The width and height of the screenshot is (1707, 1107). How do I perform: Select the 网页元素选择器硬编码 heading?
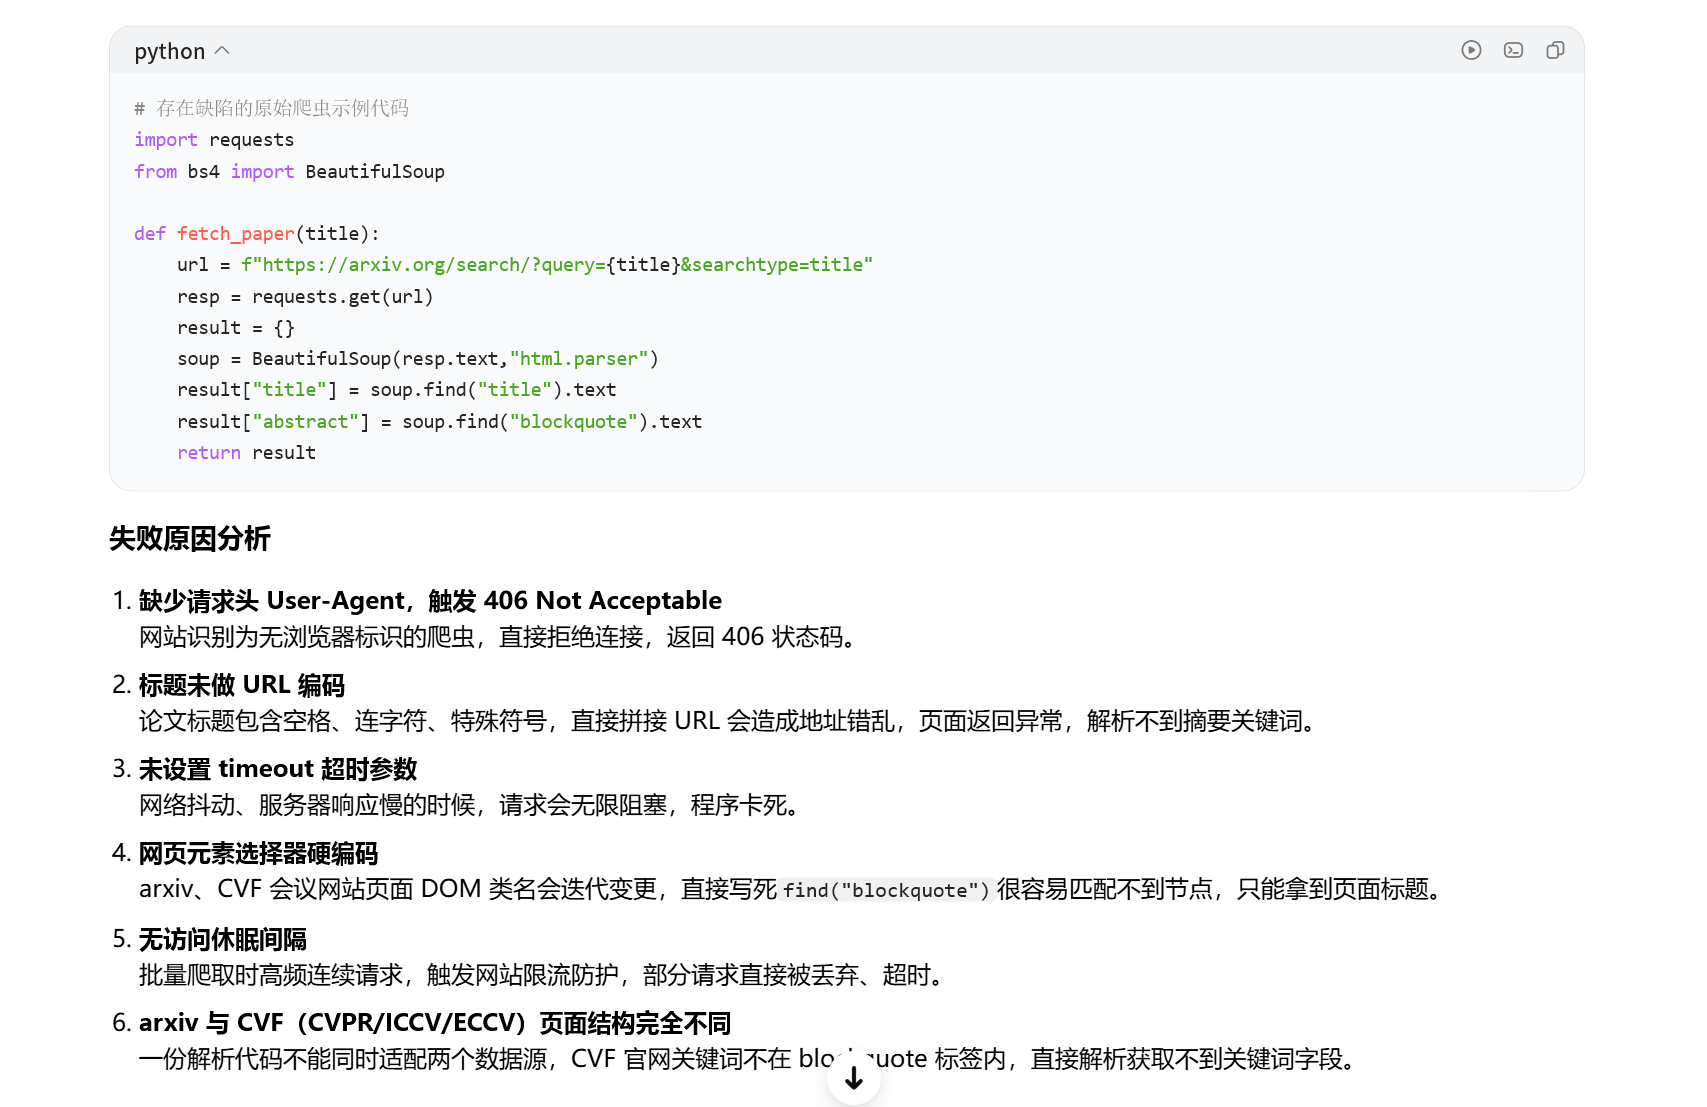tap(258, 854)
